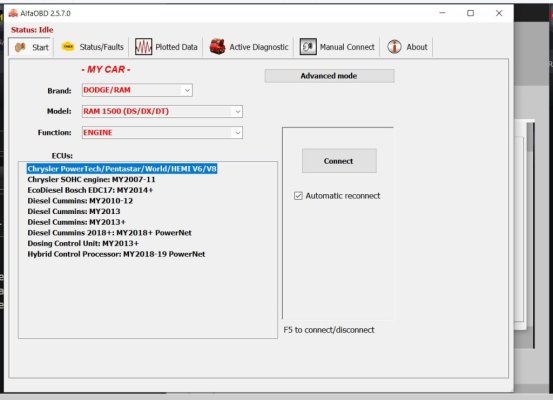The image size is (553, 400).
Task: Expand the Brand dropdown showing DODGE/RAM
Action: tap(137, 90)
